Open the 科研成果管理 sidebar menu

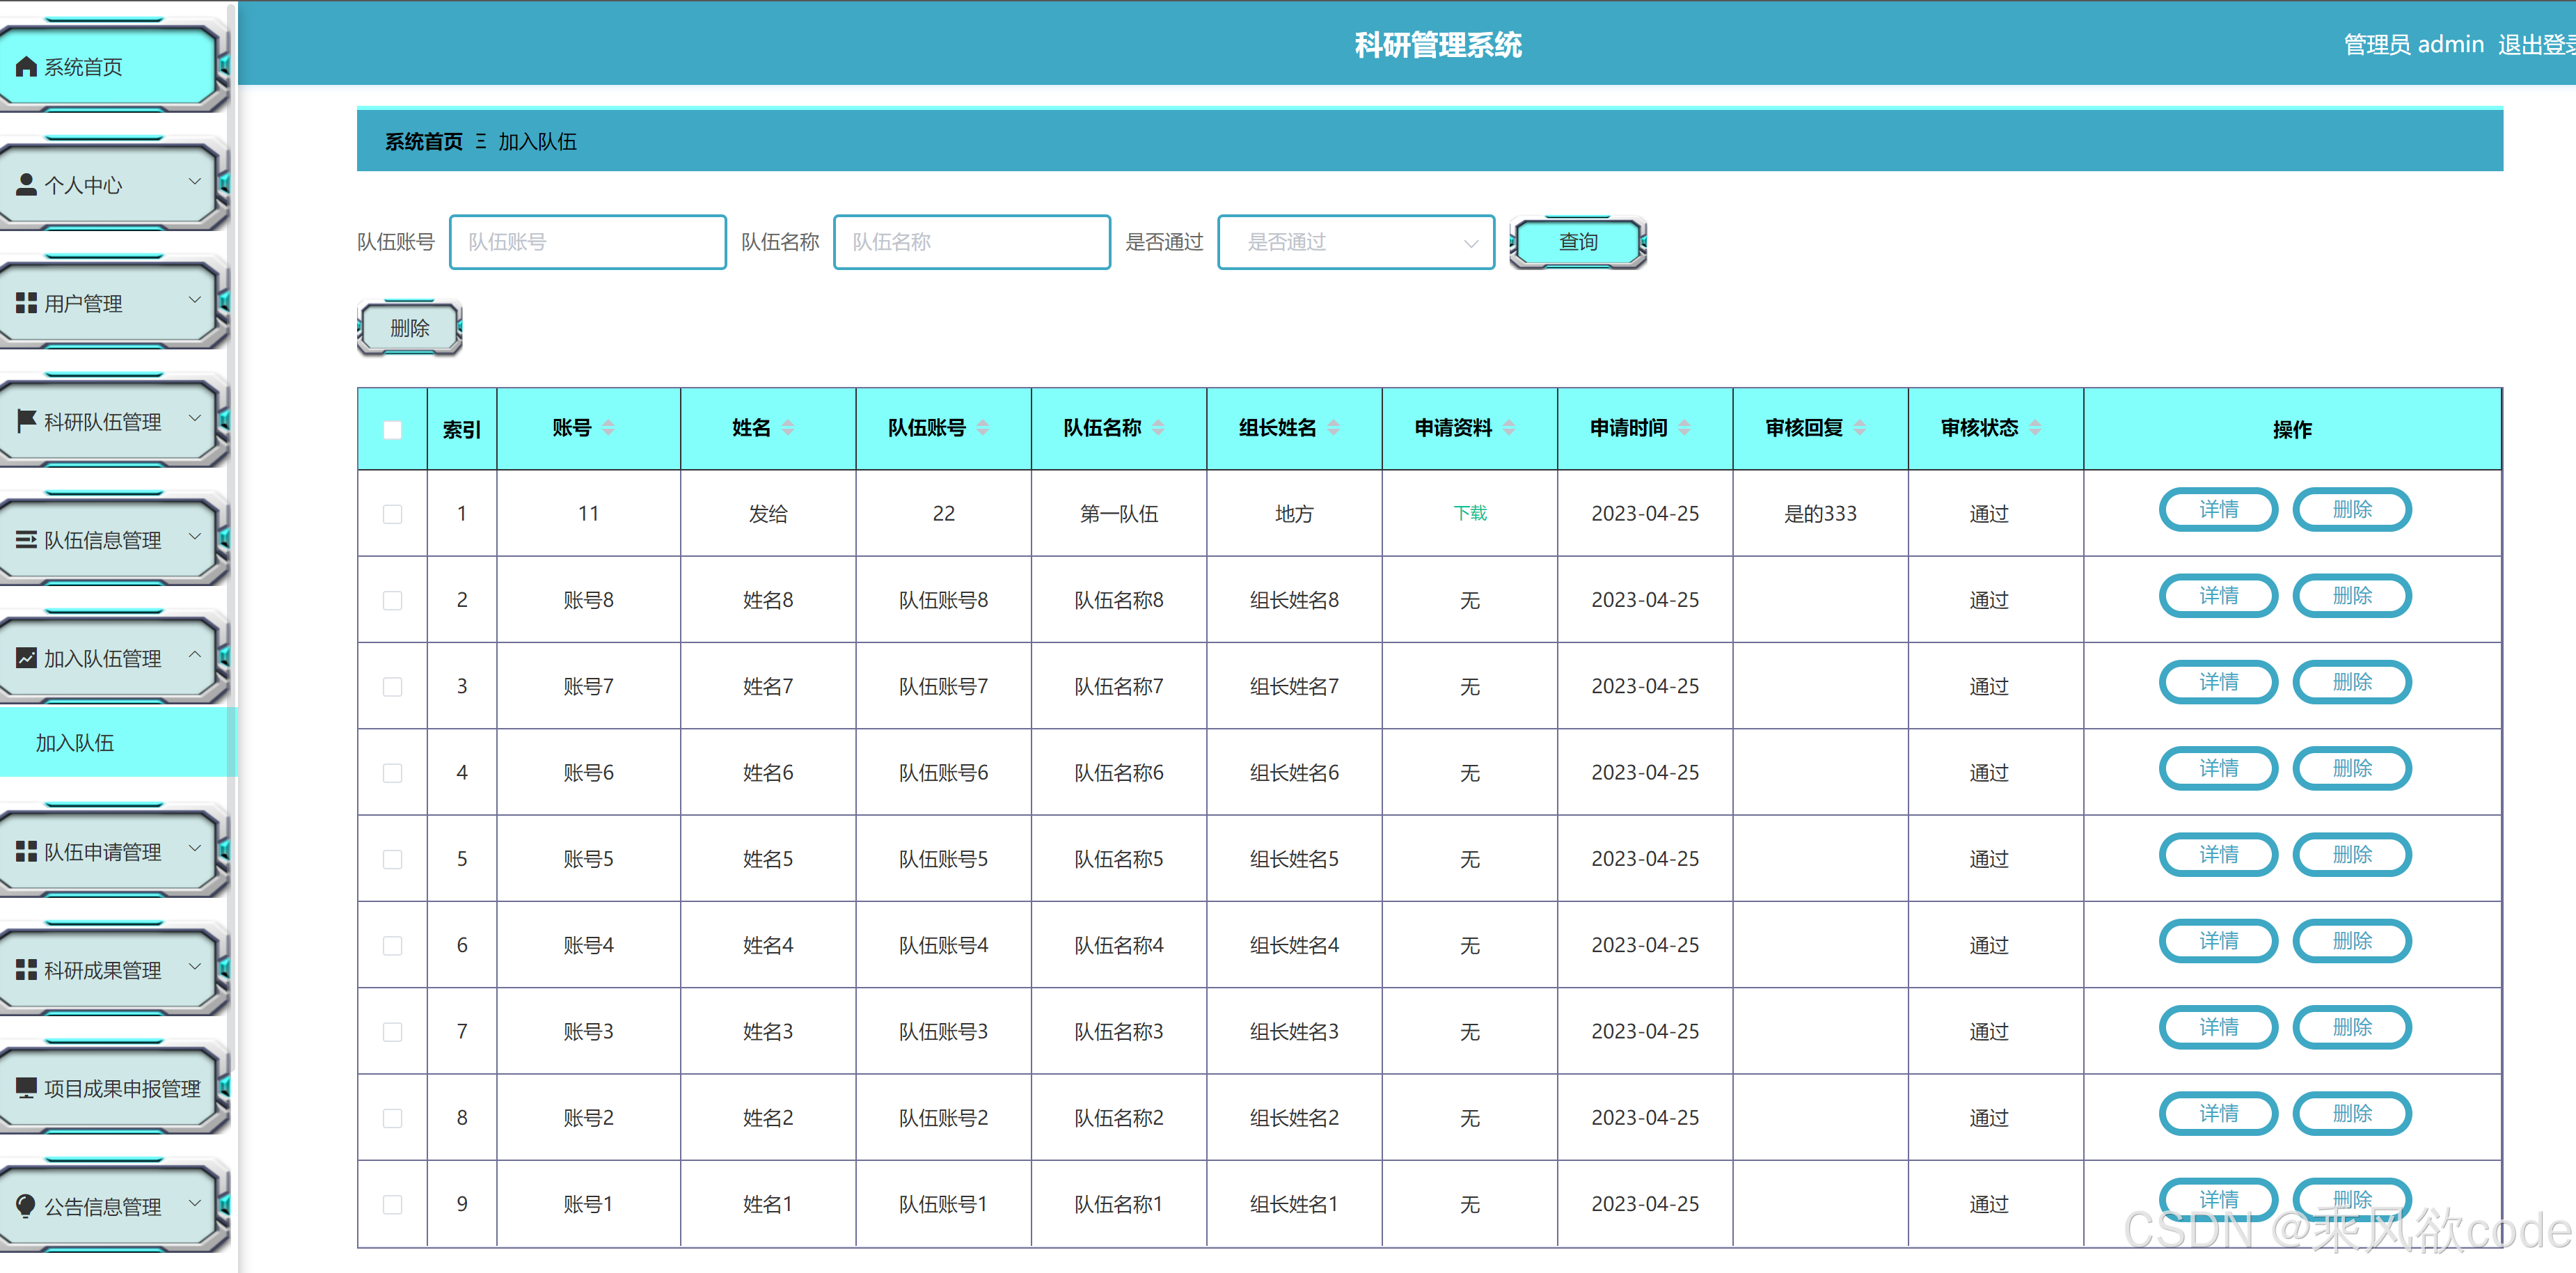click(x=103, y=970)
